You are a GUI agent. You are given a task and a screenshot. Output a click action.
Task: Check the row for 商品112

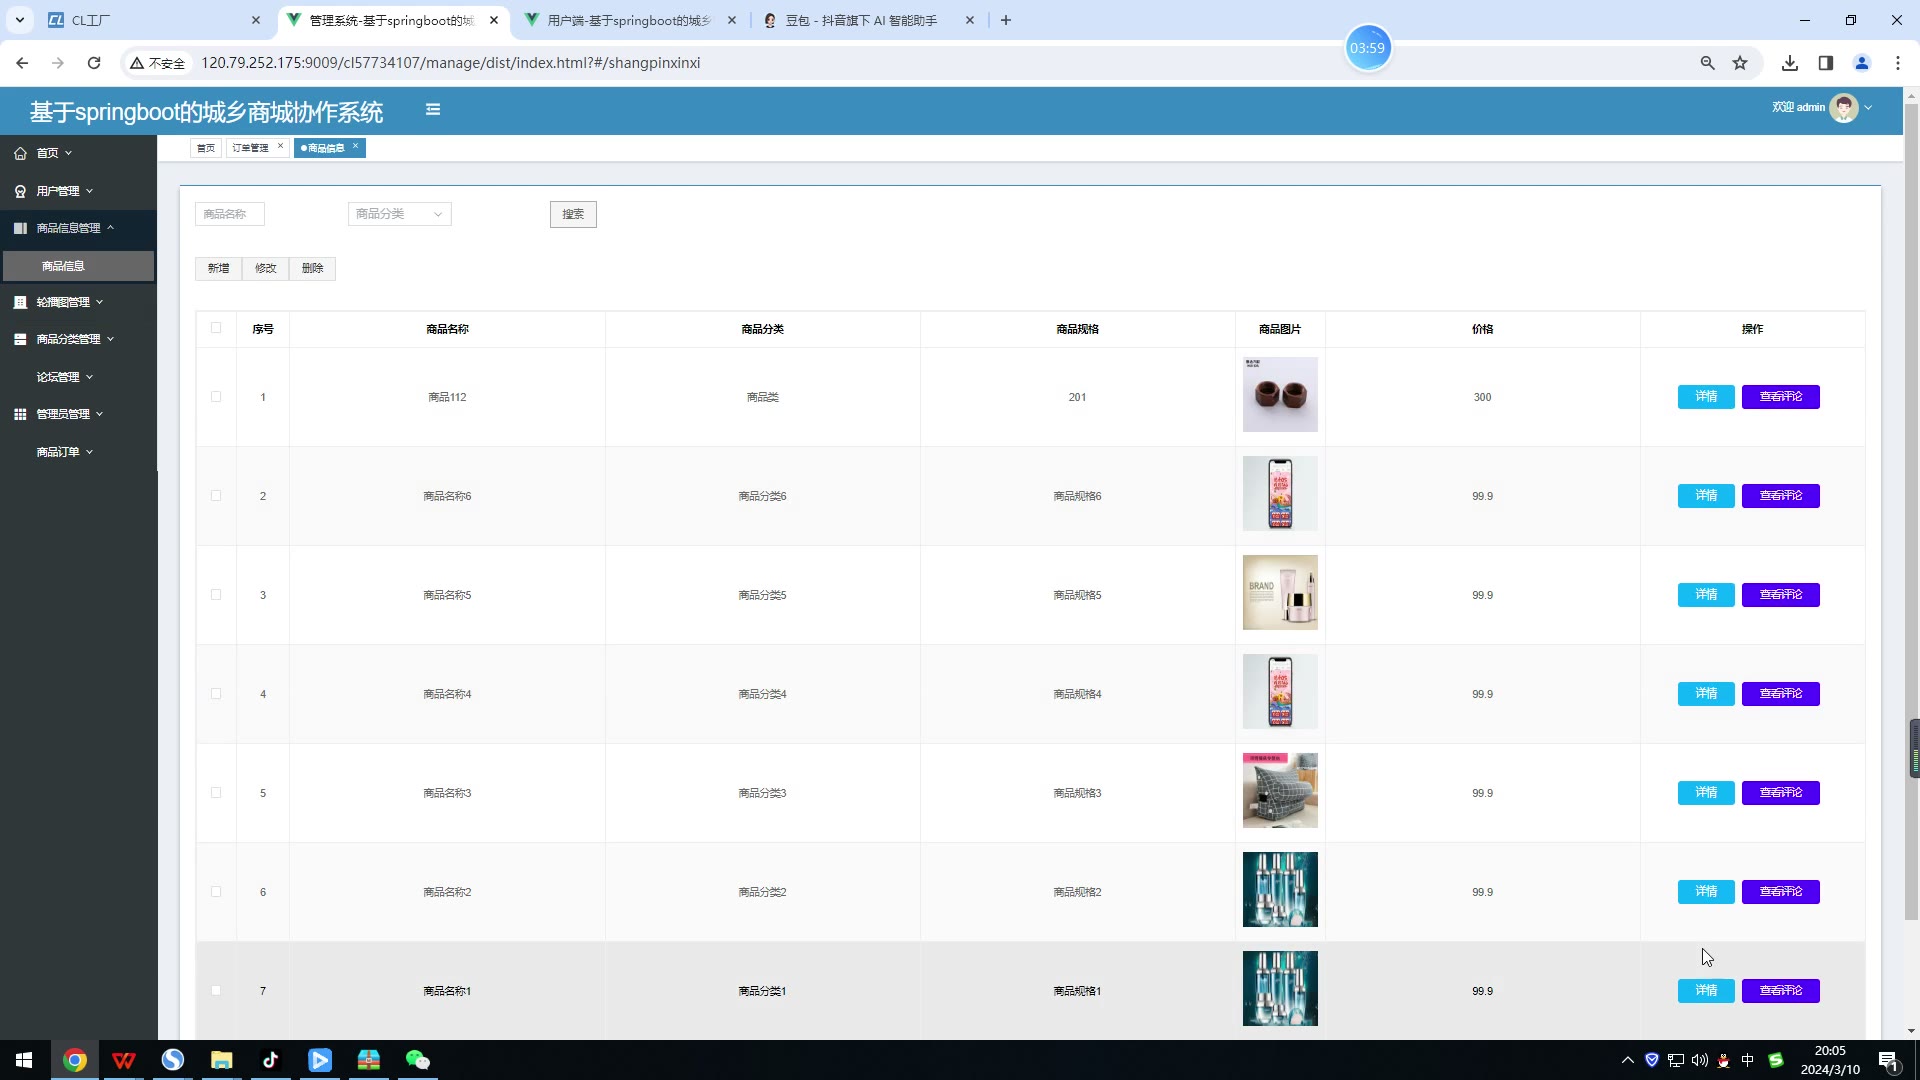click(216, 397)
